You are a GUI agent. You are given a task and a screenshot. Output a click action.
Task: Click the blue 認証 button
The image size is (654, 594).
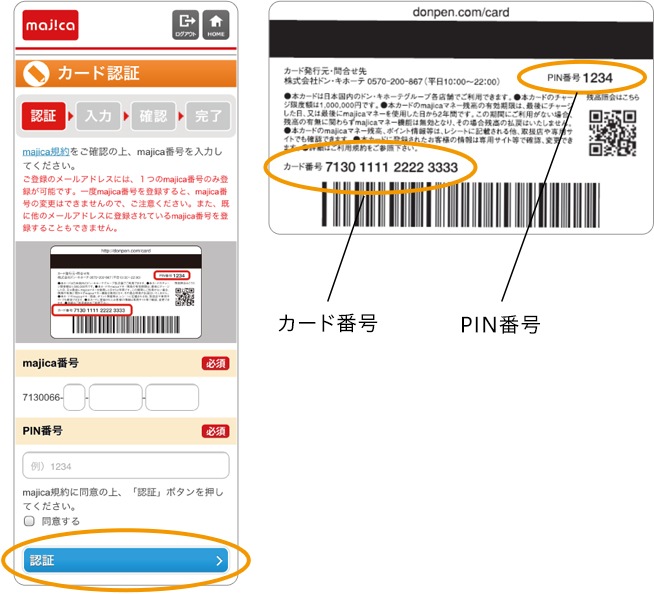[126, 560]
